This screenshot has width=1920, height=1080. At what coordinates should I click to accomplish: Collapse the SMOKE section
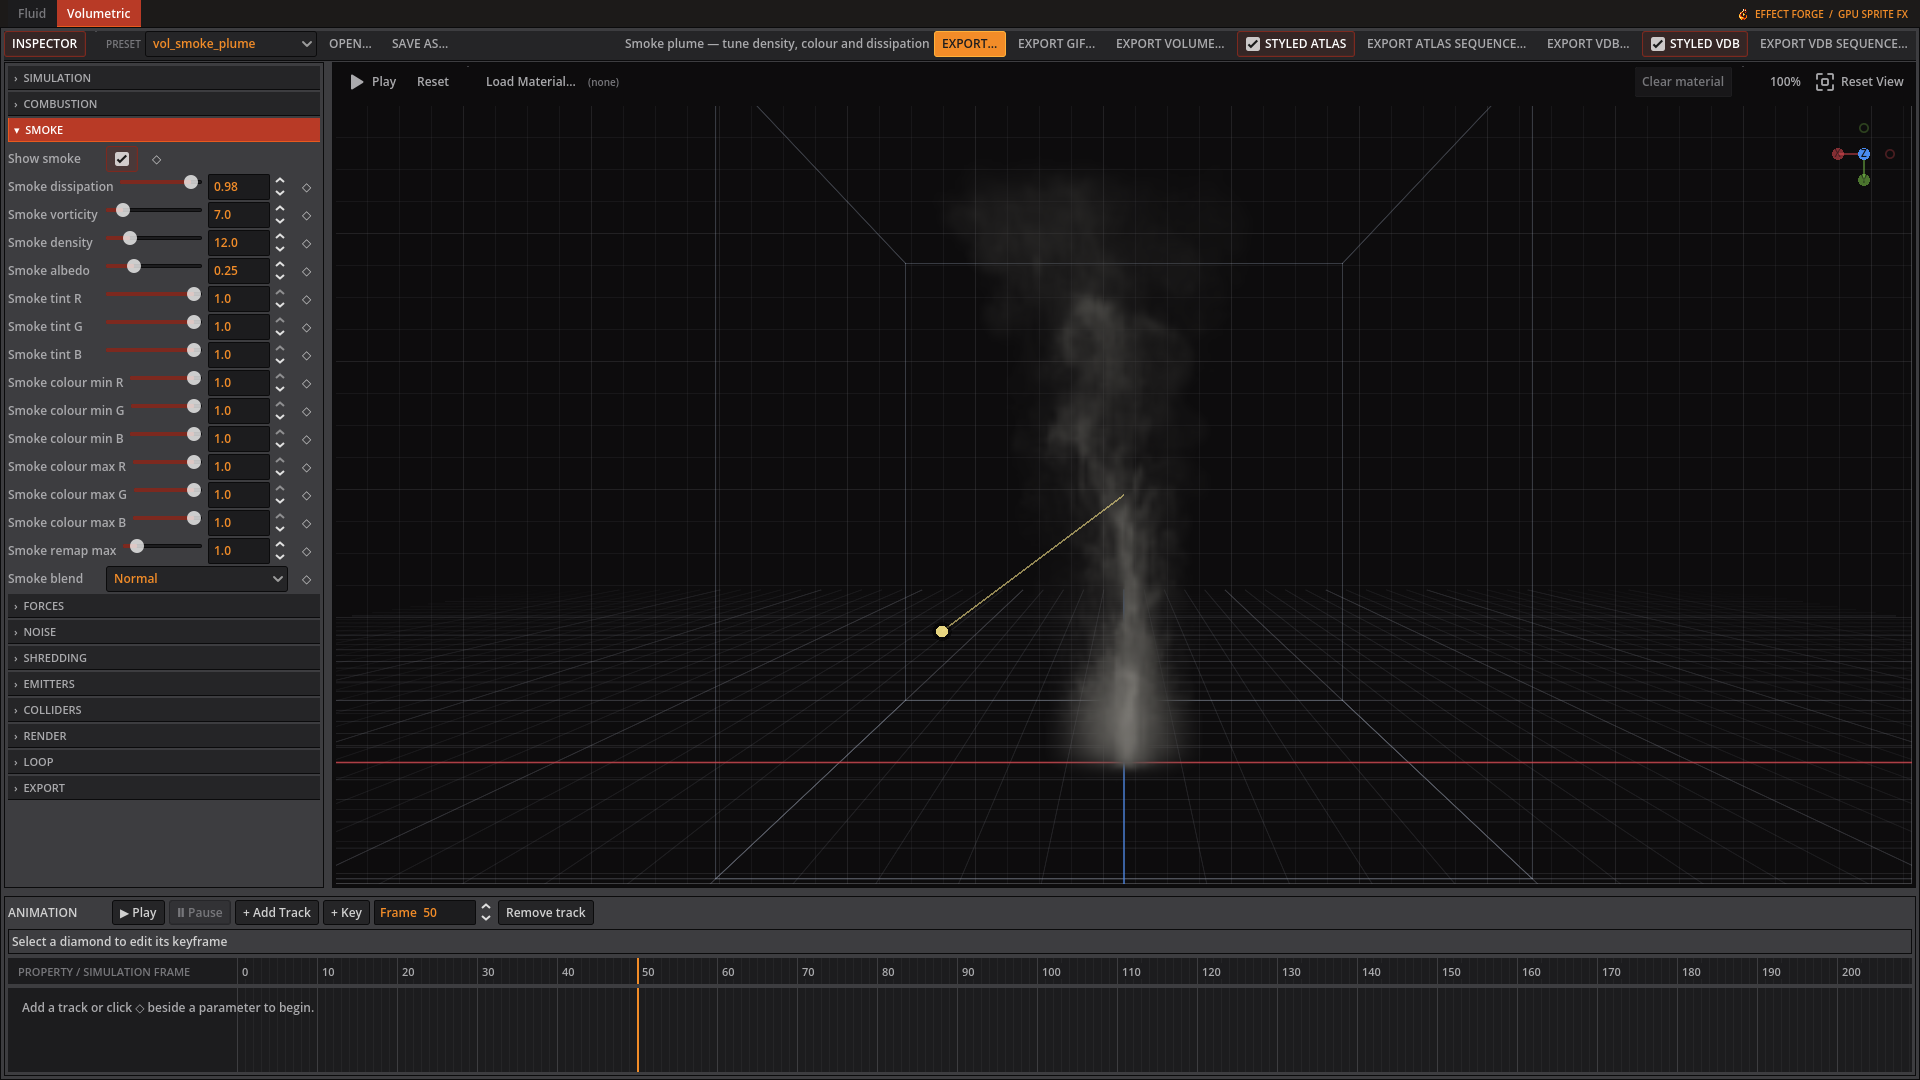click(164, 130)
